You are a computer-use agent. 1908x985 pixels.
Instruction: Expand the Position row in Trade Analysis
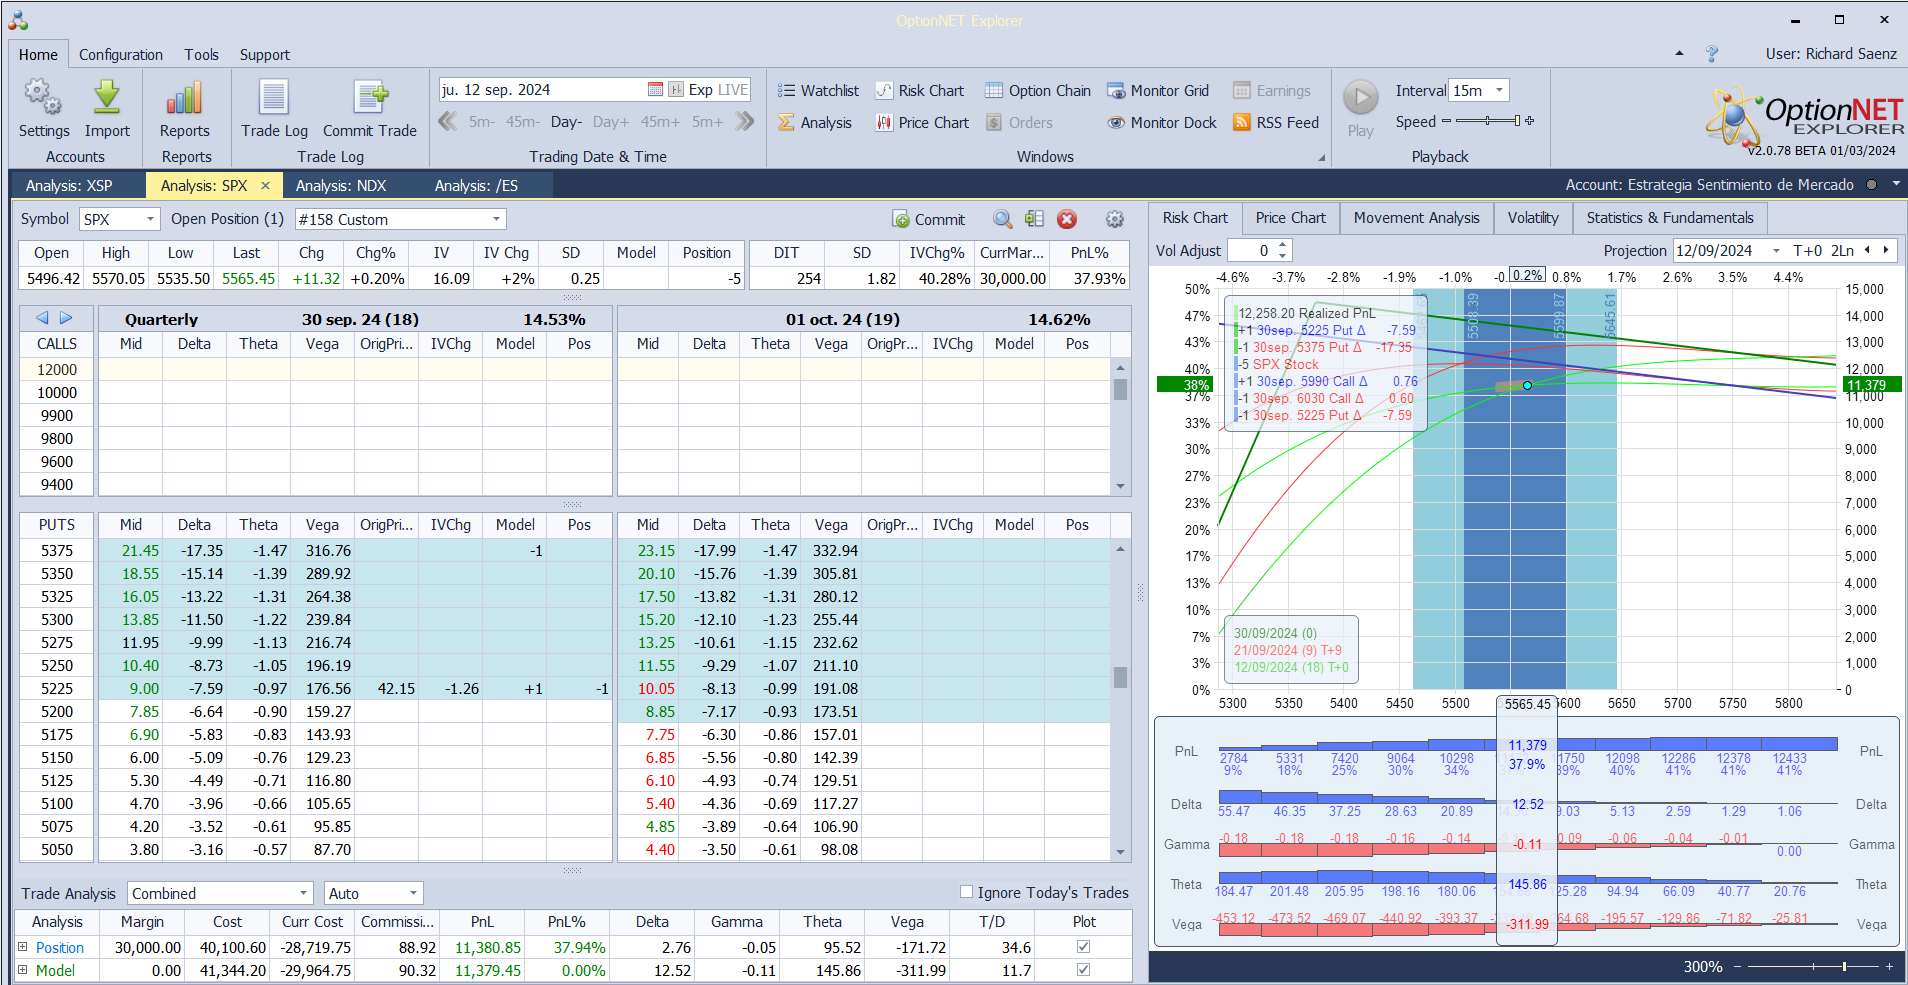23,947
